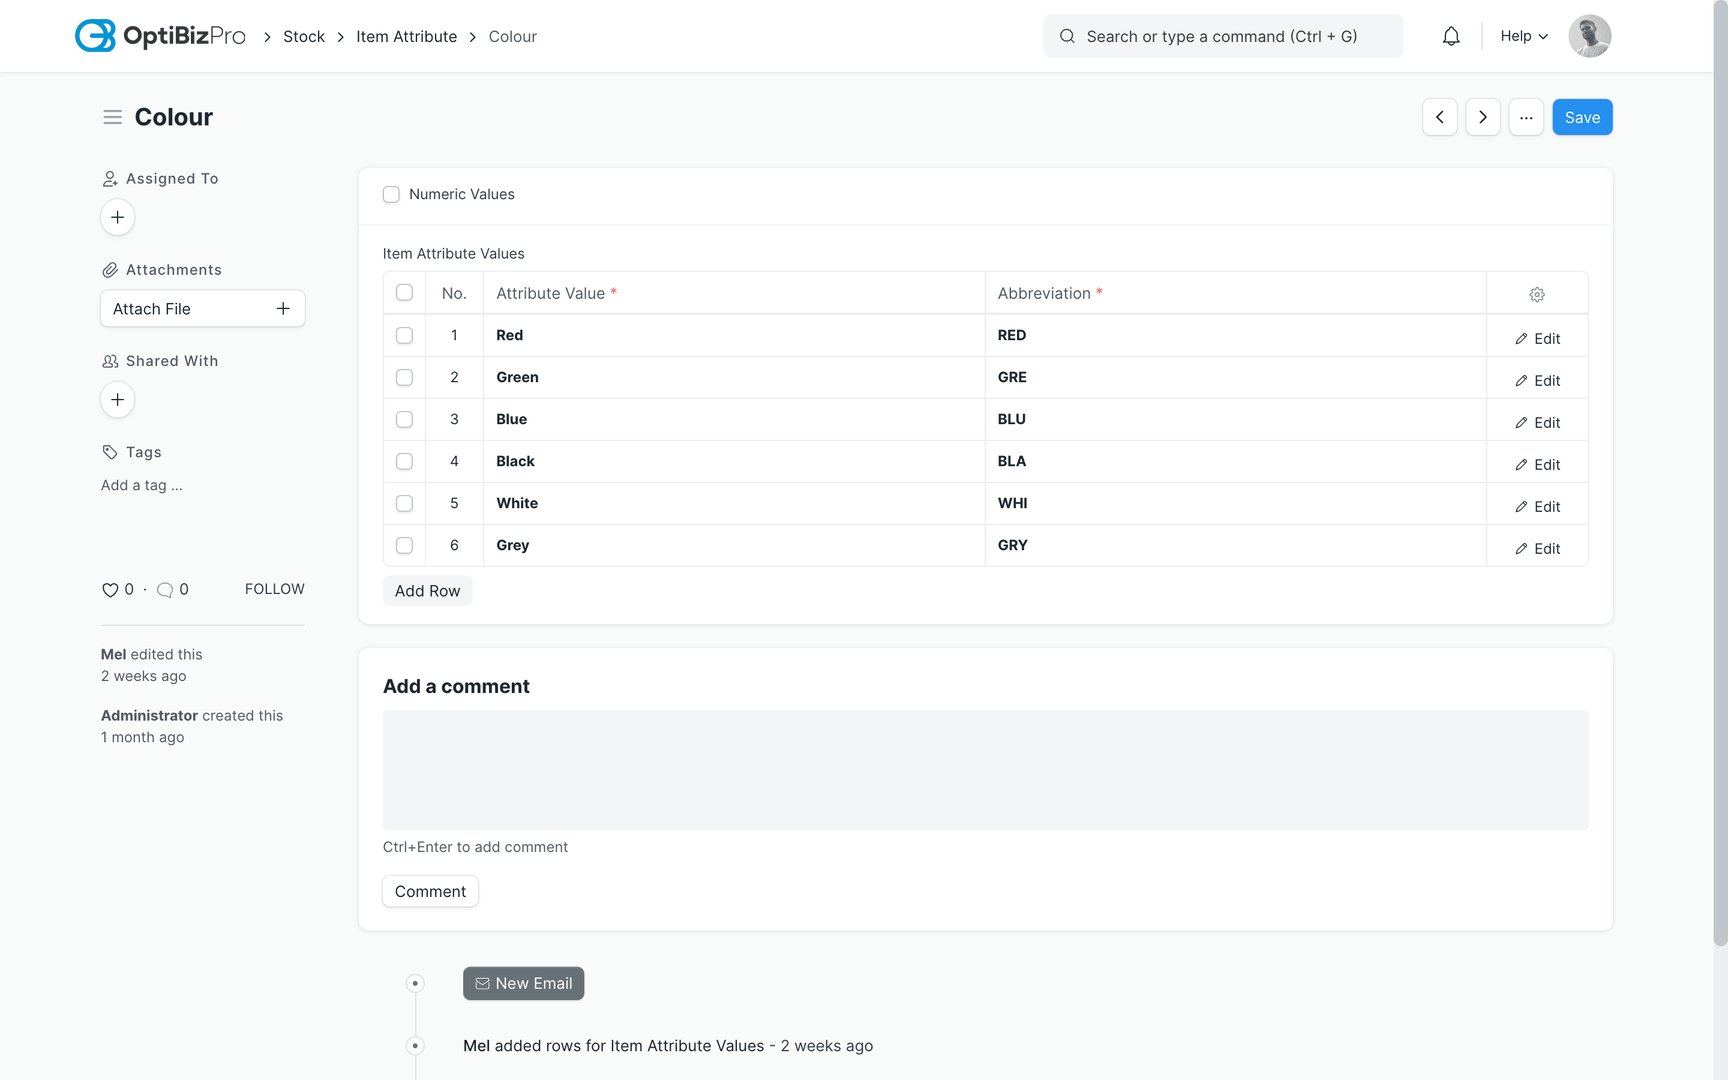Viewport: 1728px width, 1080px height.
Task: Click inside the comment text area
Action: [x=985, y=770]
